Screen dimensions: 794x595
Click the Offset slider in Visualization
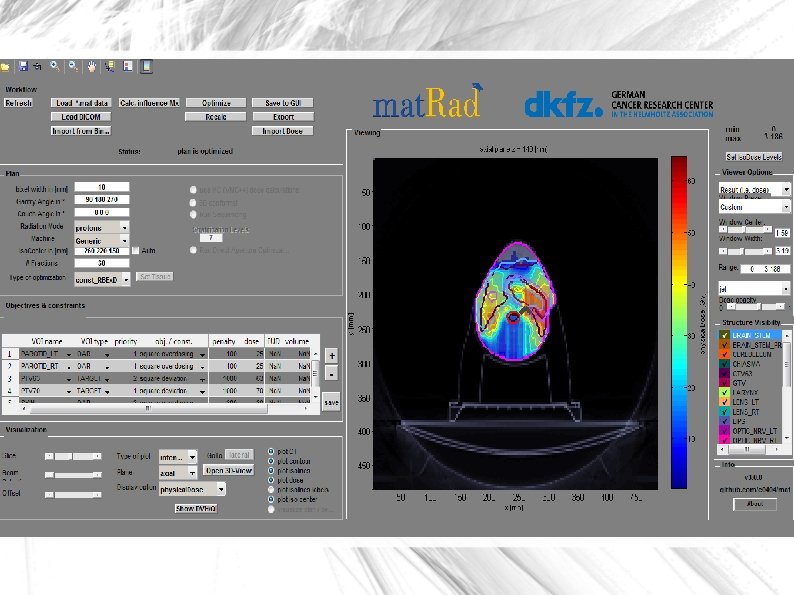click(x=73, y=495)
